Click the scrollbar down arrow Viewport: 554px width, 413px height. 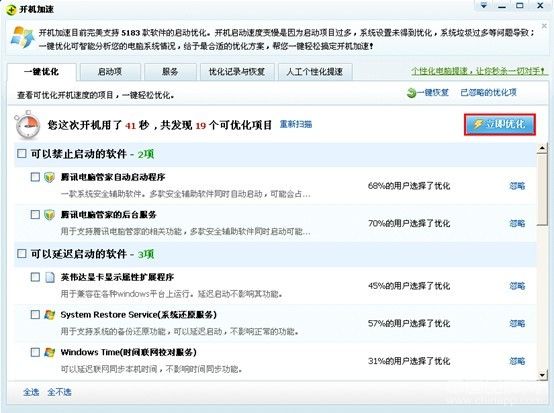click(542, 375)
